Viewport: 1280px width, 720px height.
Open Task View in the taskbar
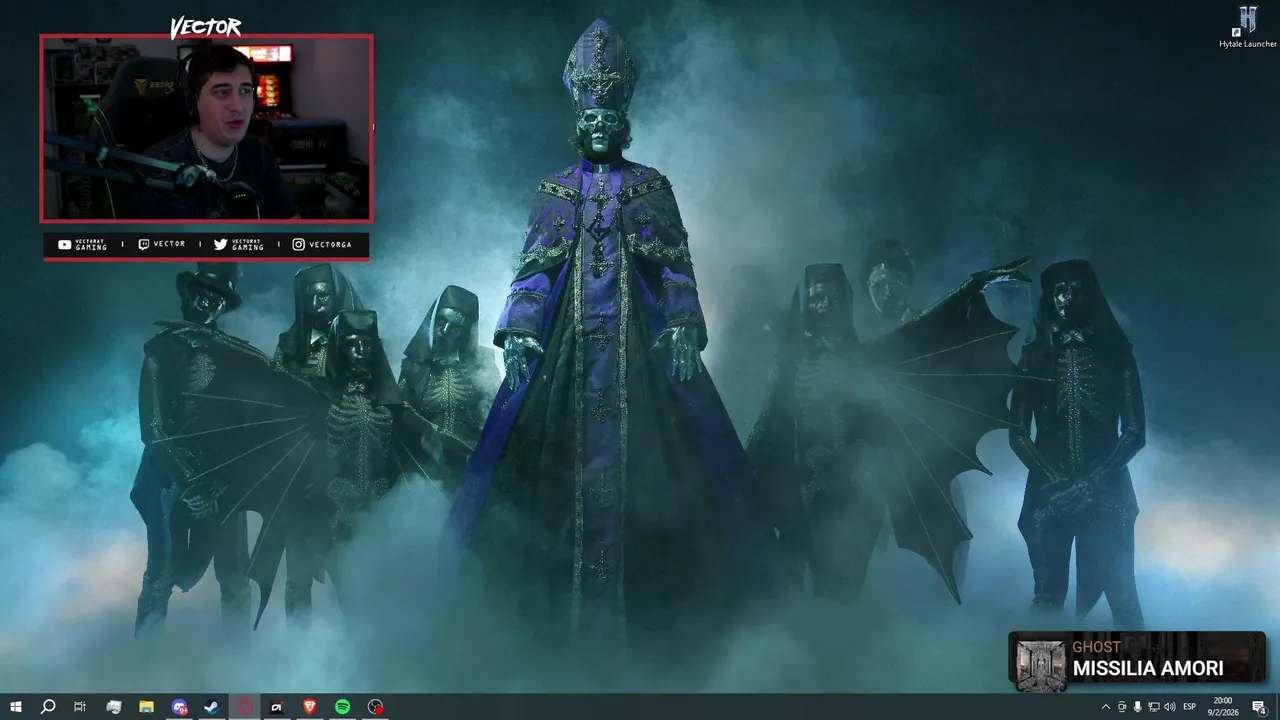point(80,707)
